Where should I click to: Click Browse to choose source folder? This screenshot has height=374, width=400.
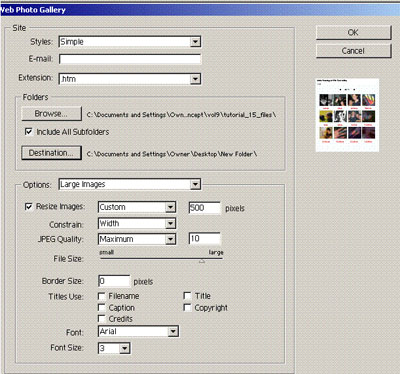pyautogui.click(x=51, y=114)
